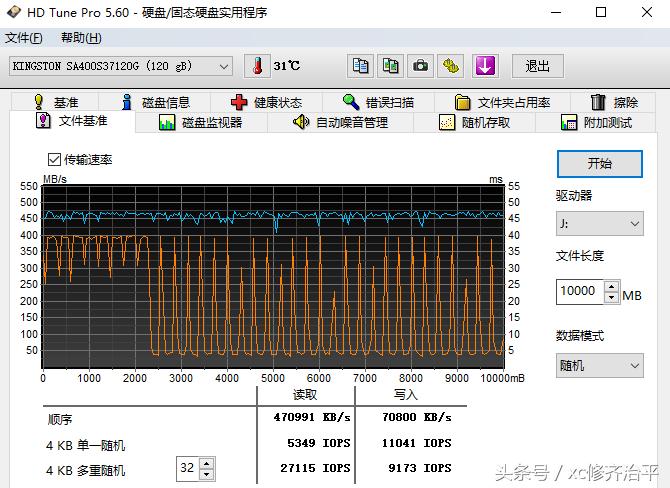Click 4 KB single random write 11041 IOPS
Screen dimensions: 670x488
click(417, 443)
